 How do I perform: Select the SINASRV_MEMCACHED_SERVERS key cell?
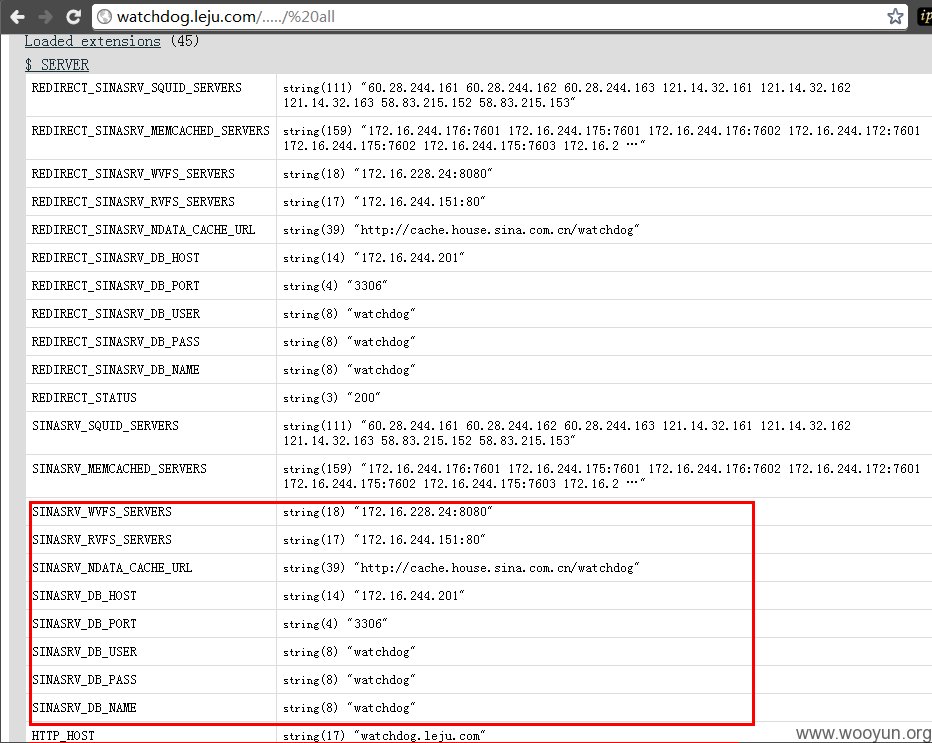click(119, 469)
